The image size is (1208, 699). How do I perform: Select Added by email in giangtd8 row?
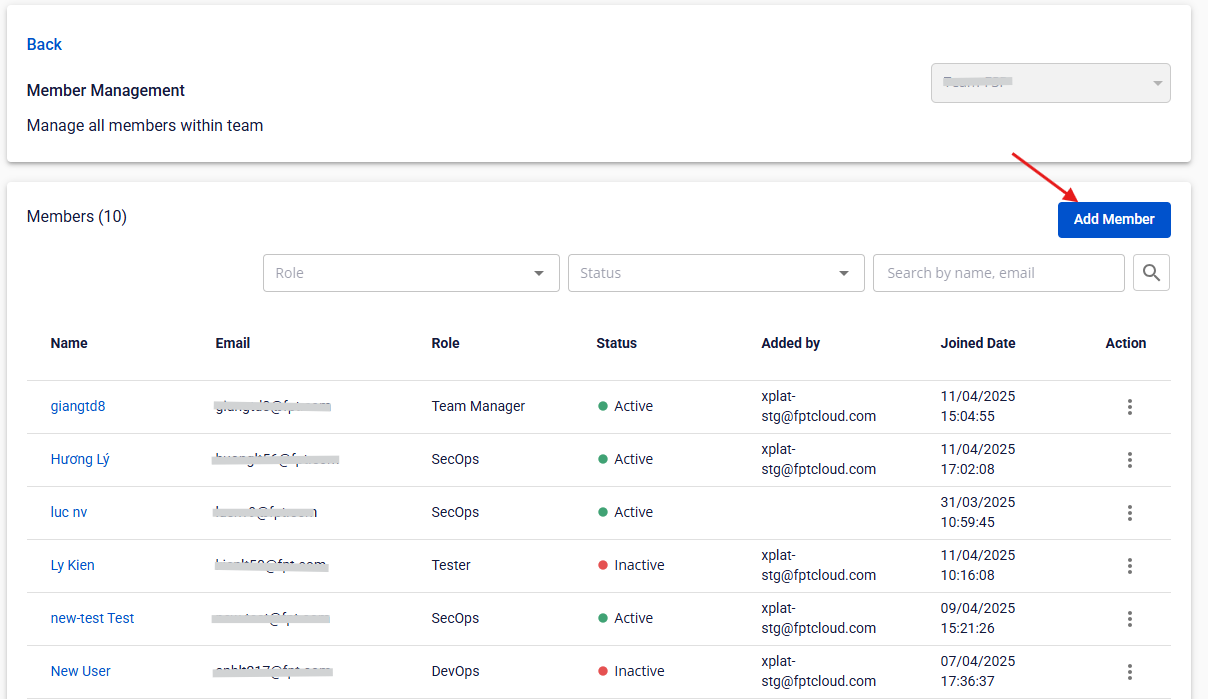tap(819, 406)
